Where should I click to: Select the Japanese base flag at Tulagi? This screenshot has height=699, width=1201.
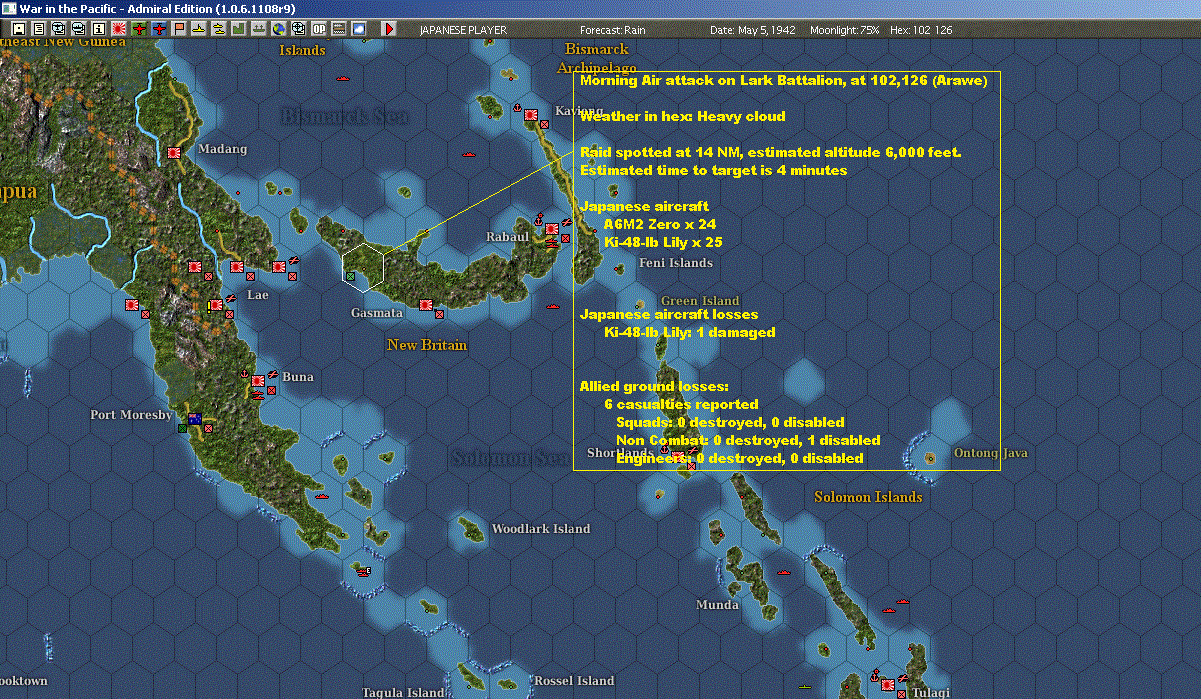[887, 684]
